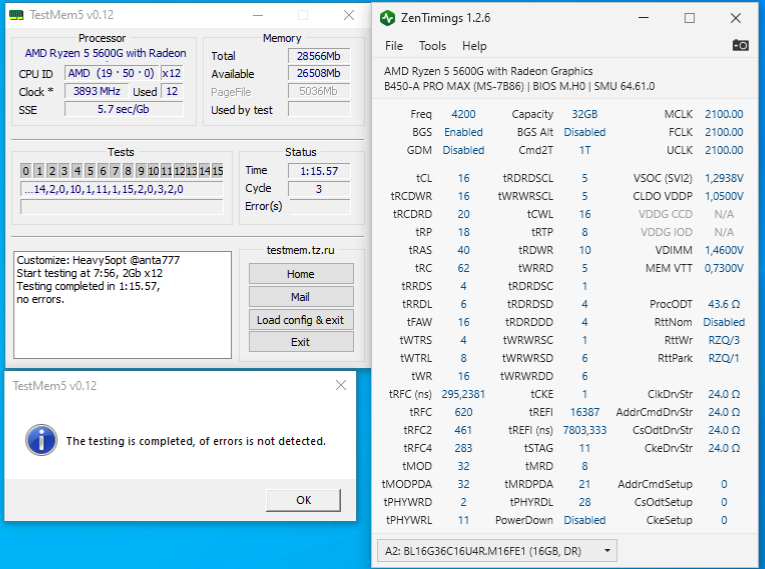
Task: Click the AMD Ryzen 5 5600G processor name in TestMem5
Action: click(105, 53)
